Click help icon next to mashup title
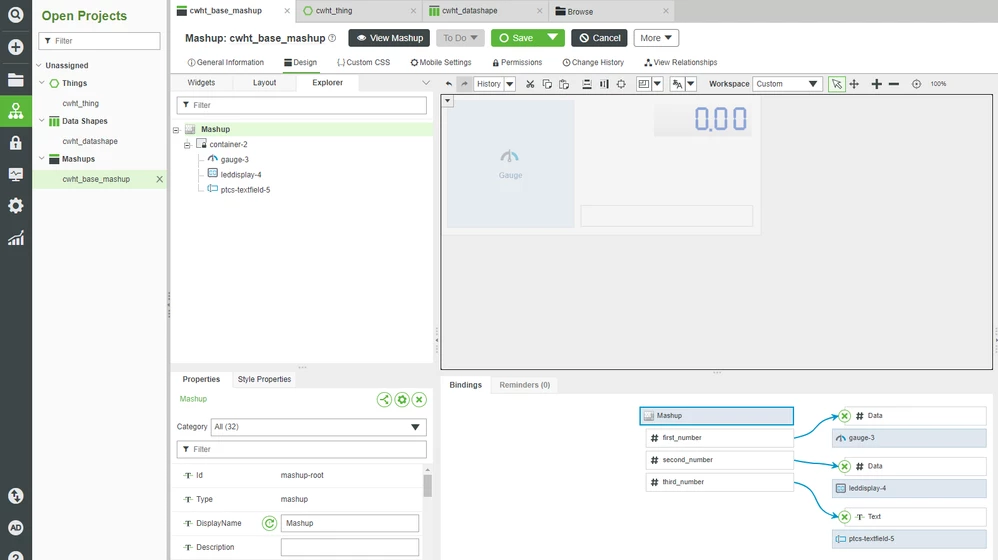Screen dimensions: 998x560 click(332, 38)
